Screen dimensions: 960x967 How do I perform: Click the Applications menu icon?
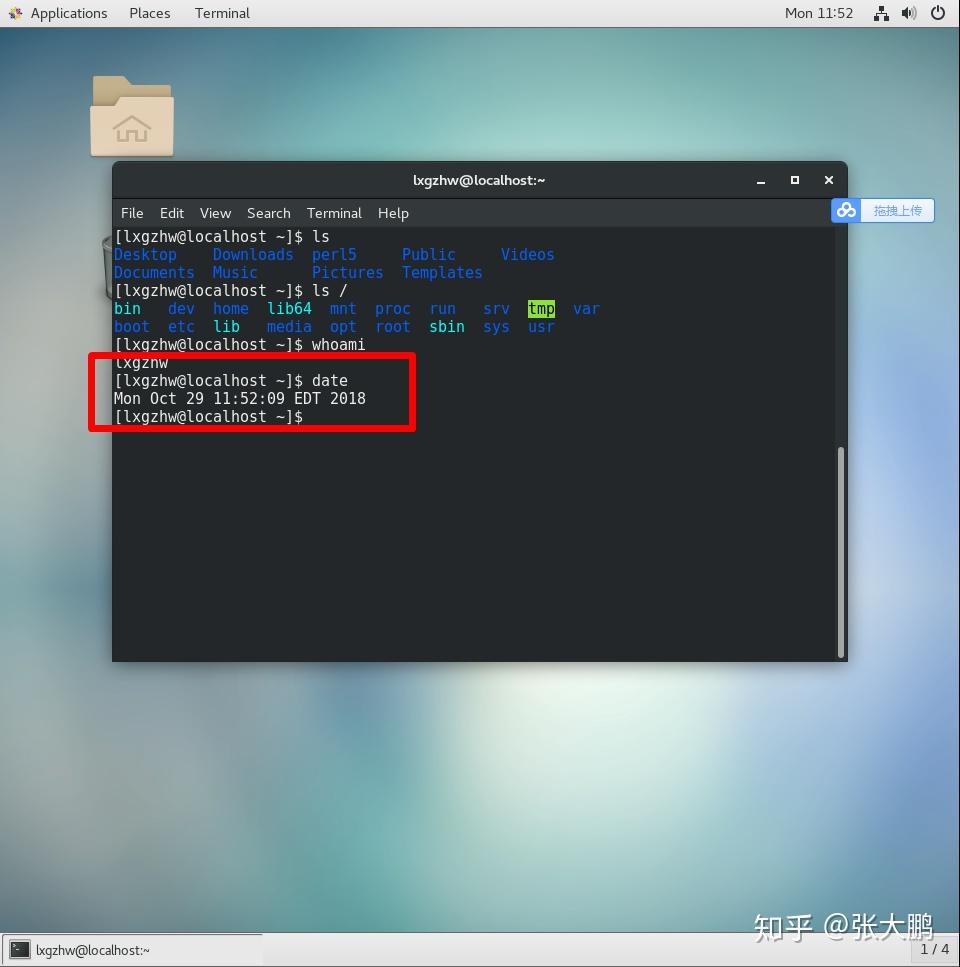(x=16, y=13)
